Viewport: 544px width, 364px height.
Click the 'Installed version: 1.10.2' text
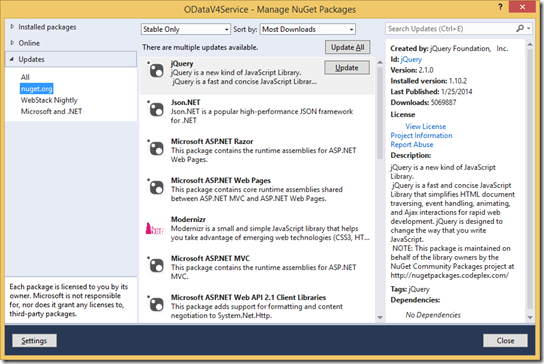(x=428, y=81)
